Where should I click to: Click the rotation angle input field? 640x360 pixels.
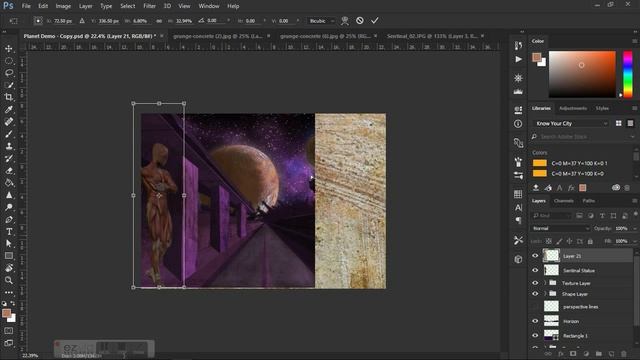pos(216,21)
